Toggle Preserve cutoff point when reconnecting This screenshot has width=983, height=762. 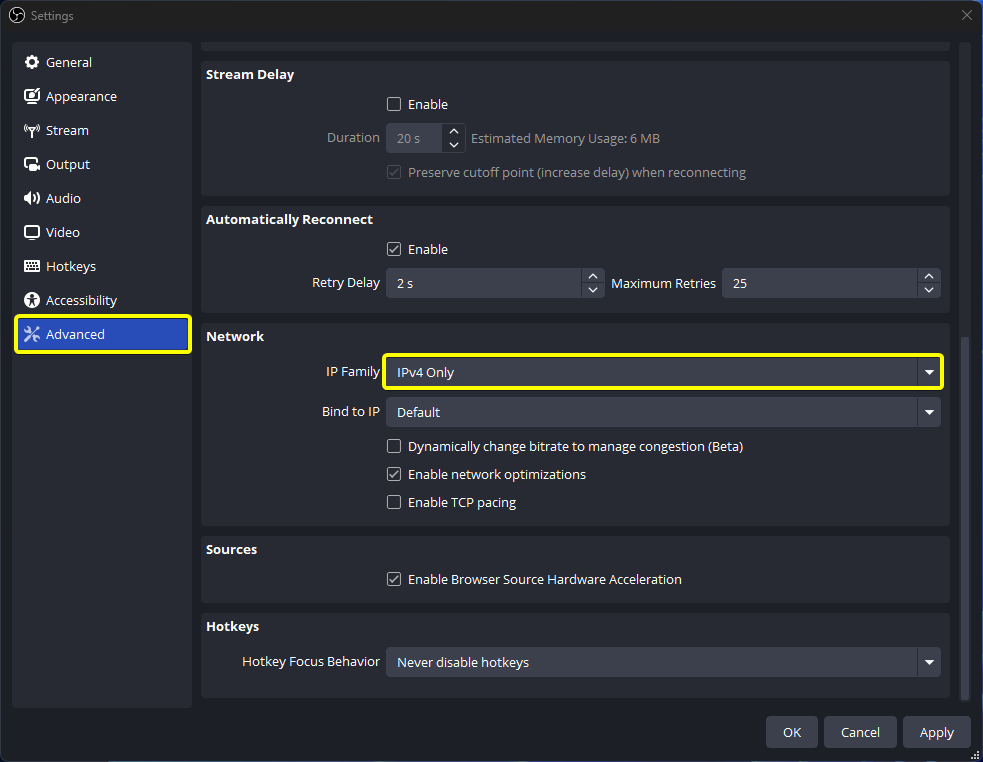(394, 172)
